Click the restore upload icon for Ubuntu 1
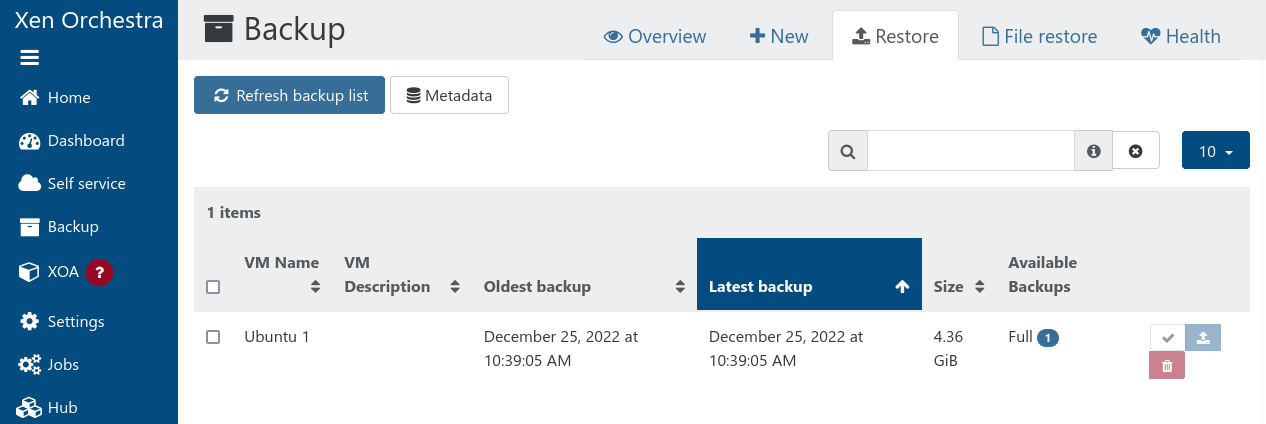Image resolution: width=1266 pixels, height=424 pixels. point(1203,338)
